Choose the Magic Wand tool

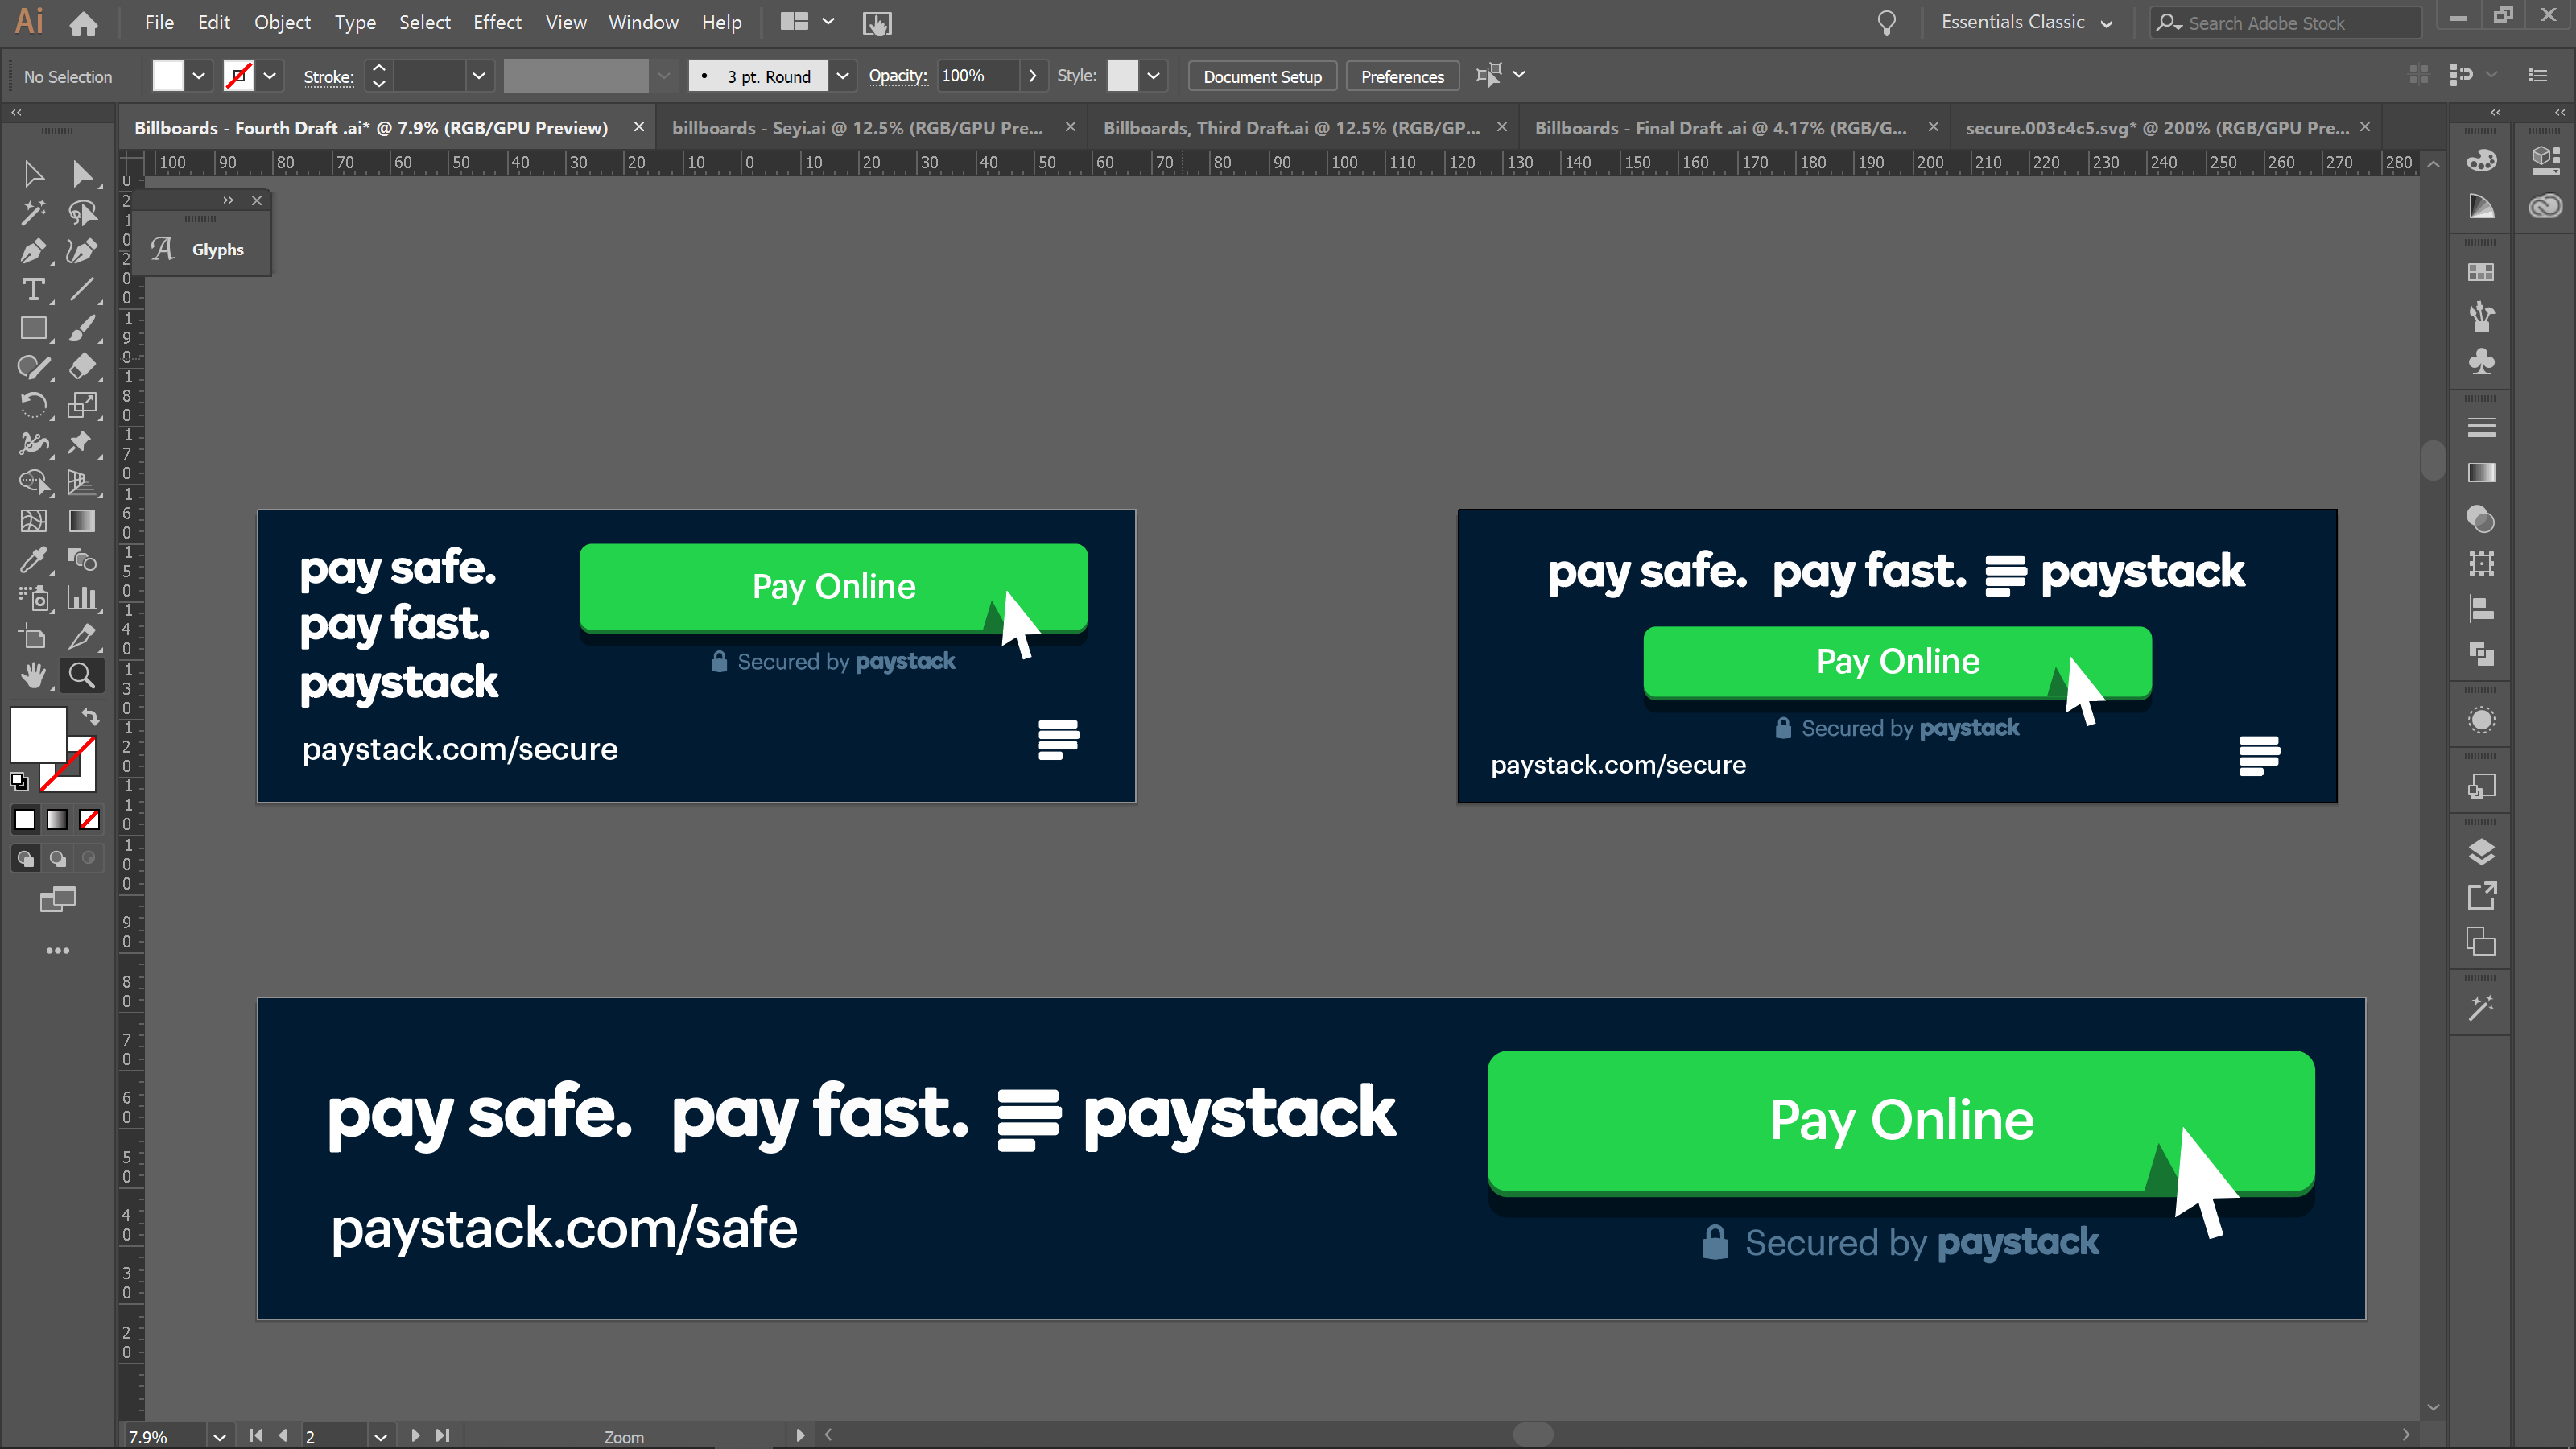[33, 212]
